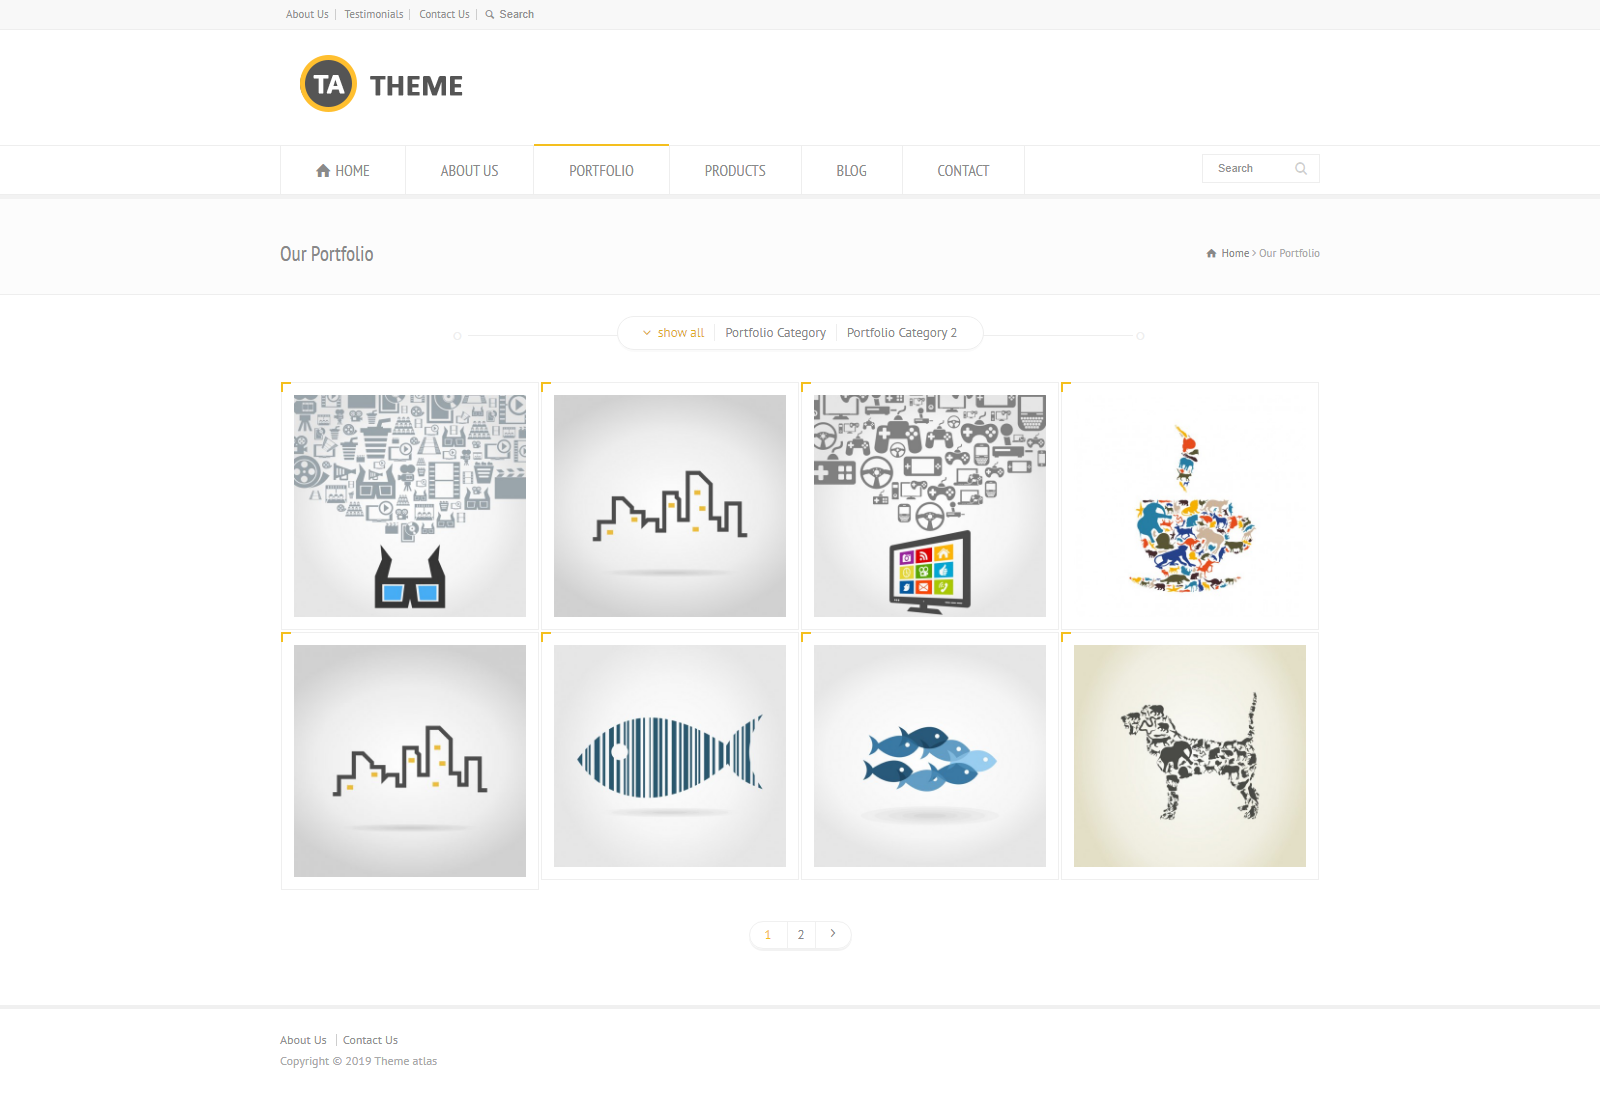Expand the show all filter

pos(673,333)
